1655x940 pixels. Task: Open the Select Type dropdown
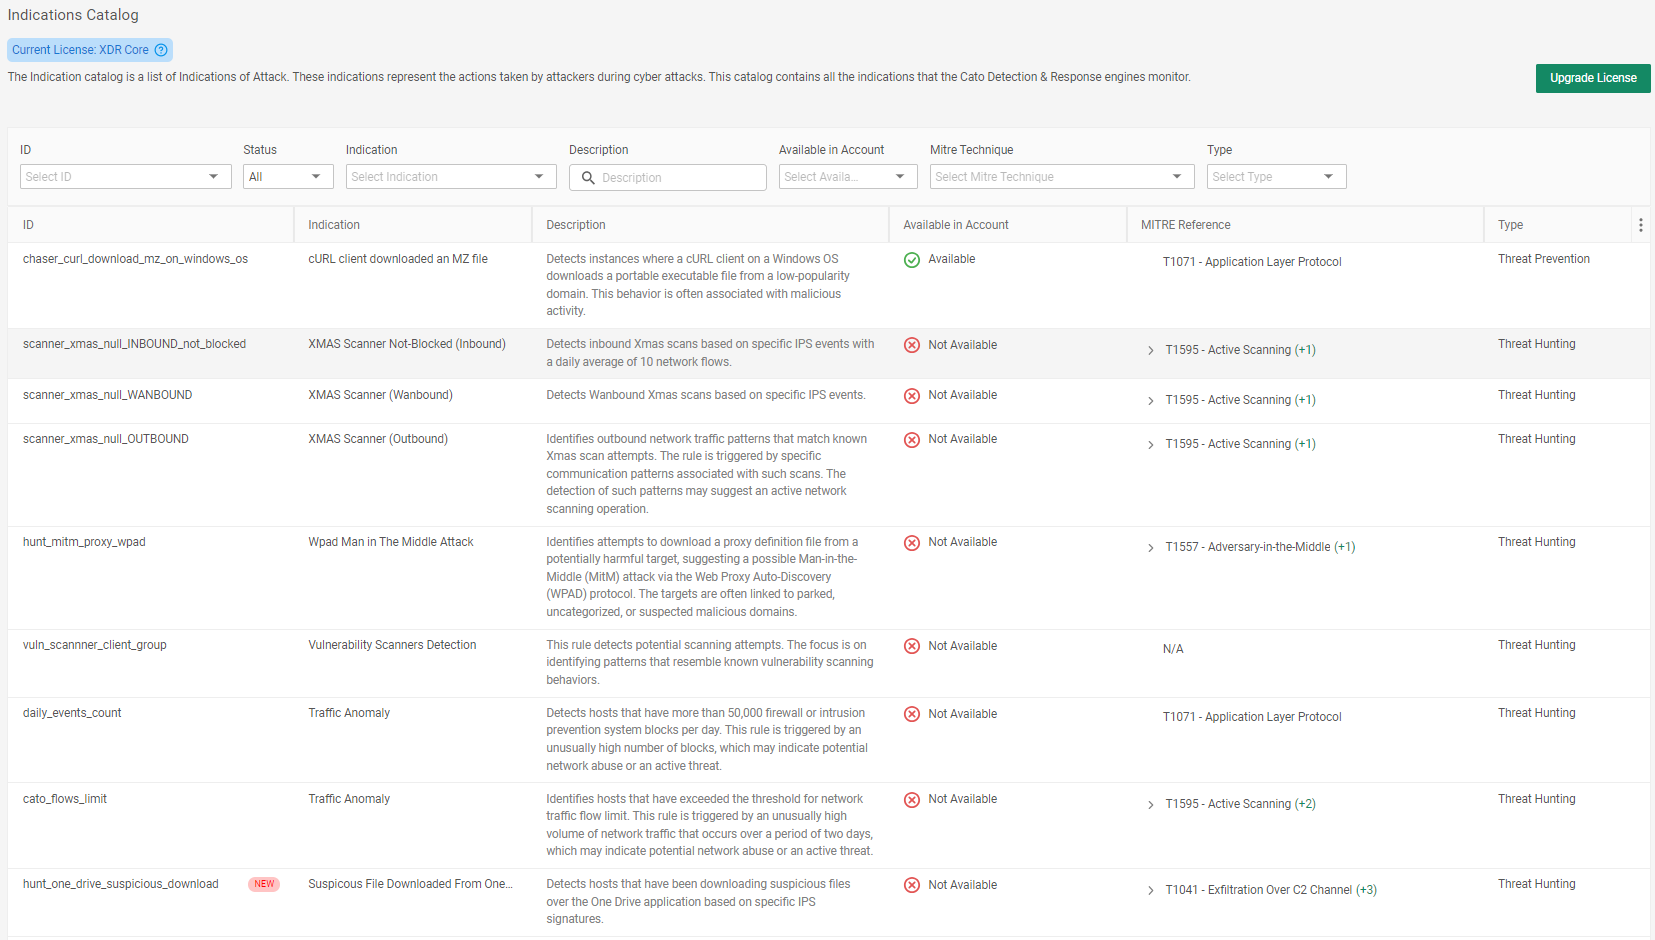[1275, 177]
